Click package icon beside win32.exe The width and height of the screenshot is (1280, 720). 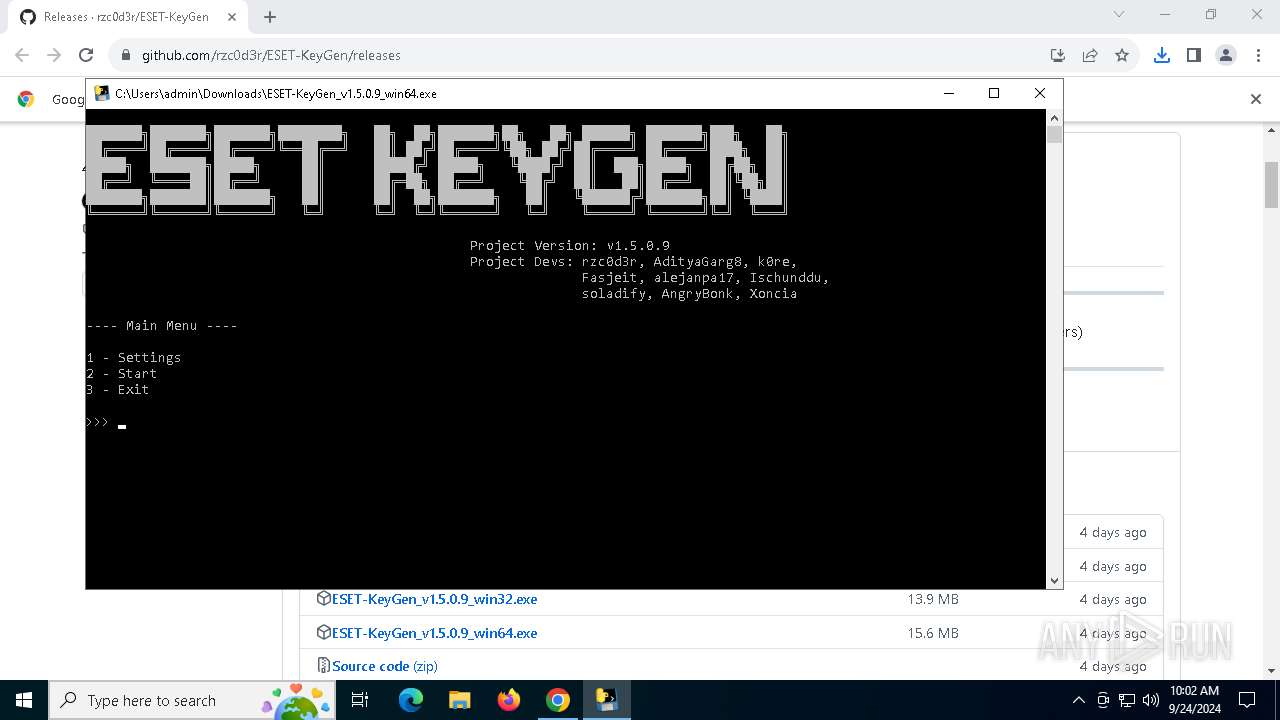tap(324, 599)
